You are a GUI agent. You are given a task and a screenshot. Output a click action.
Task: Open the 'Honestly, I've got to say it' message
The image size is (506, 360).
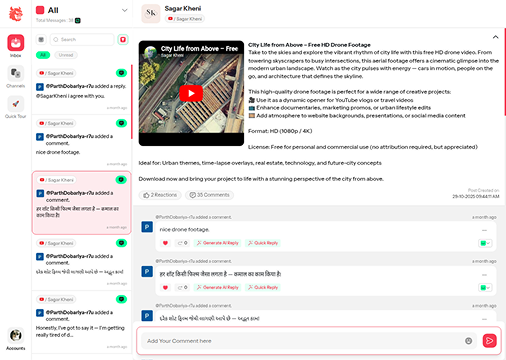[x=81, y=321]
